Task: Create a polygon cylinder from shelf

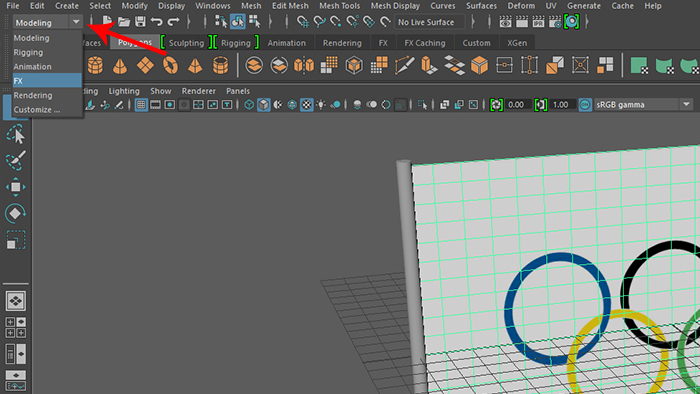Action: 95,65
